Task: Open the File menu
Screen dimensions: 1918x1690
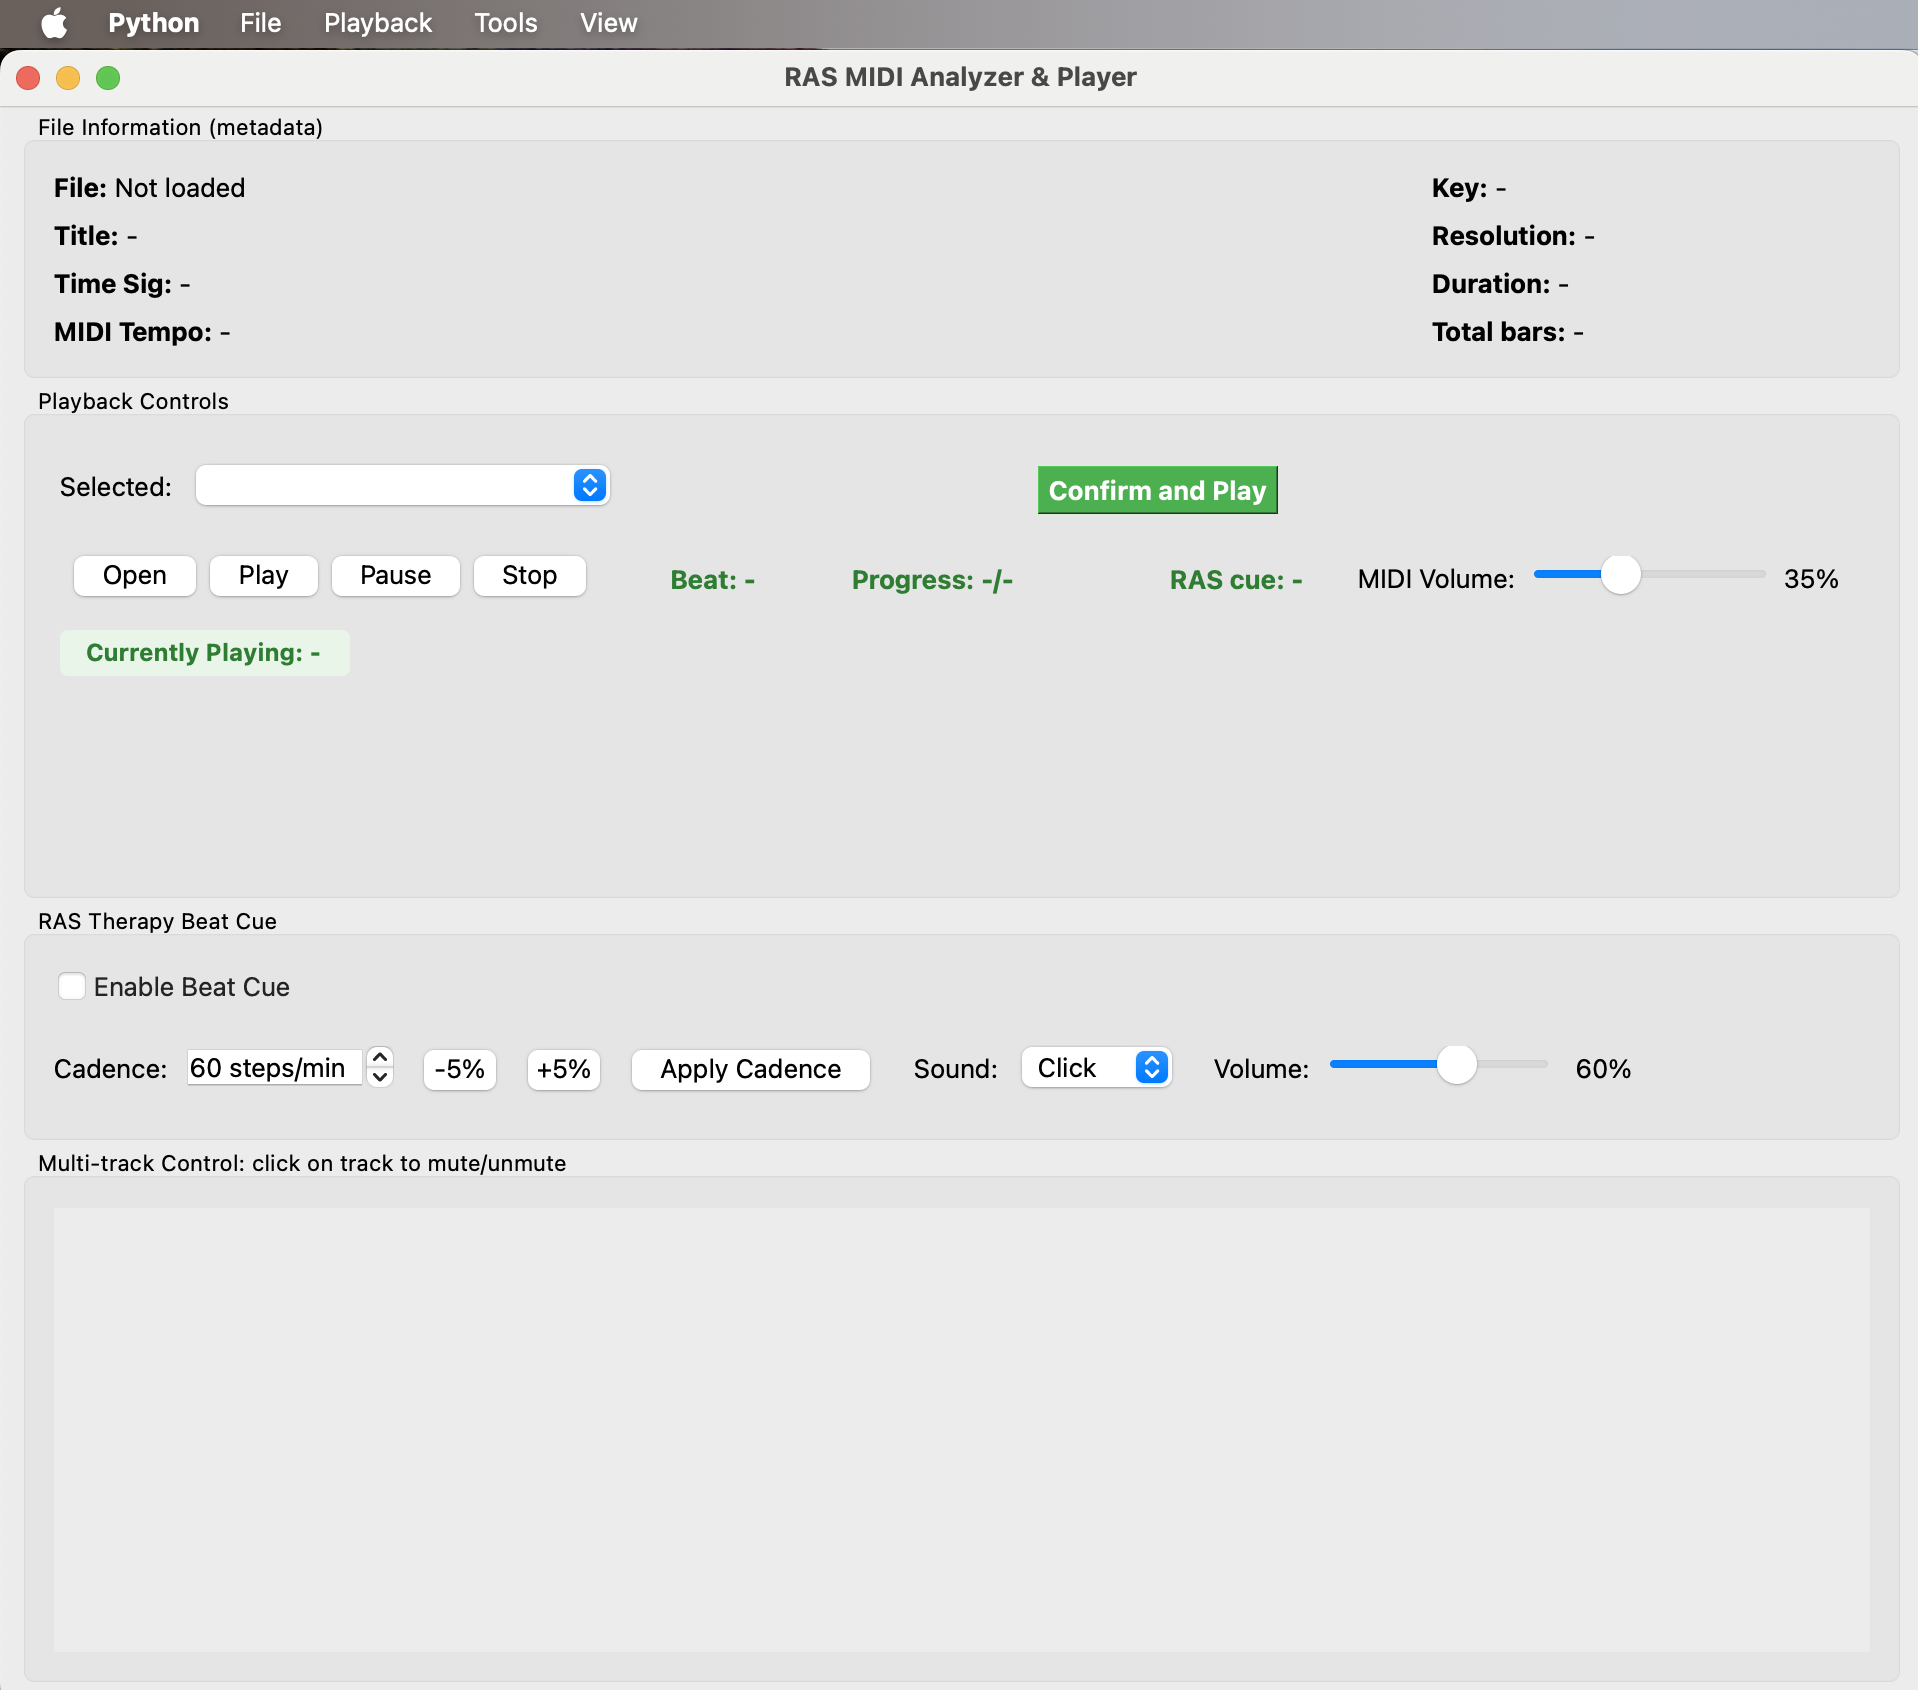Action: click(260, 23)
